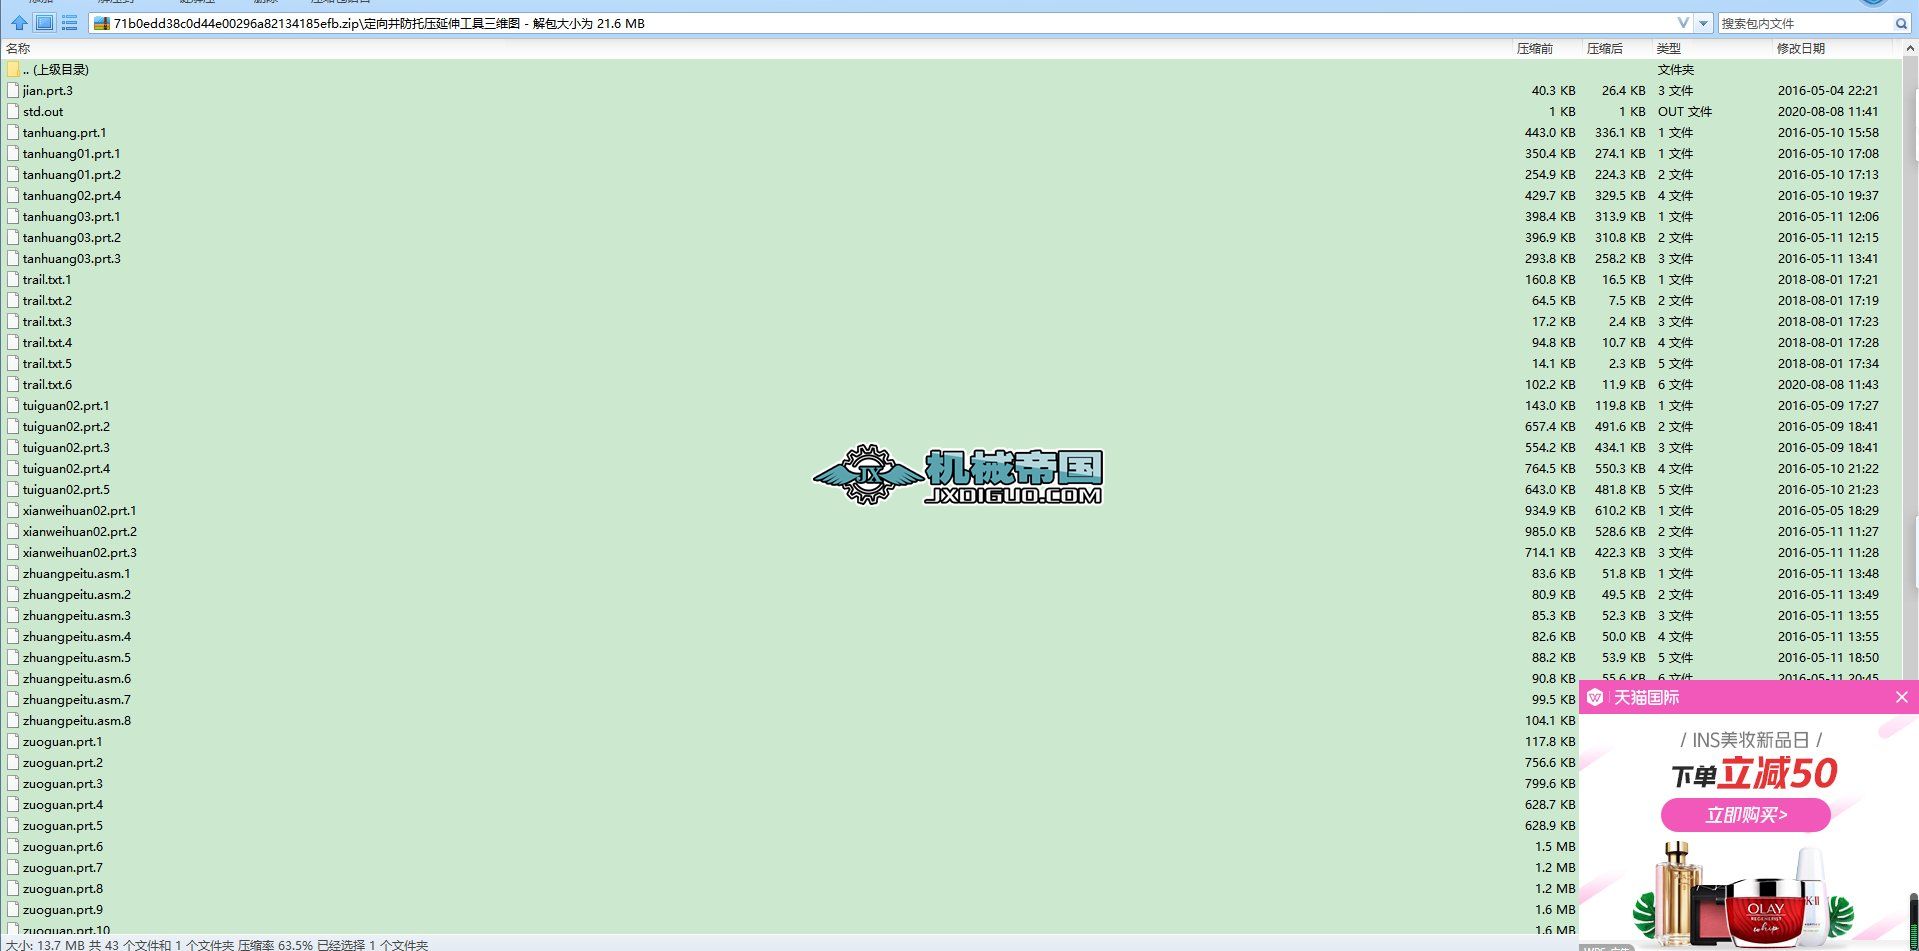The width and height of the screenshot is (1919, 951).
Task: Click the 立即购买 button in the ad
Action: coord(1745,815)
